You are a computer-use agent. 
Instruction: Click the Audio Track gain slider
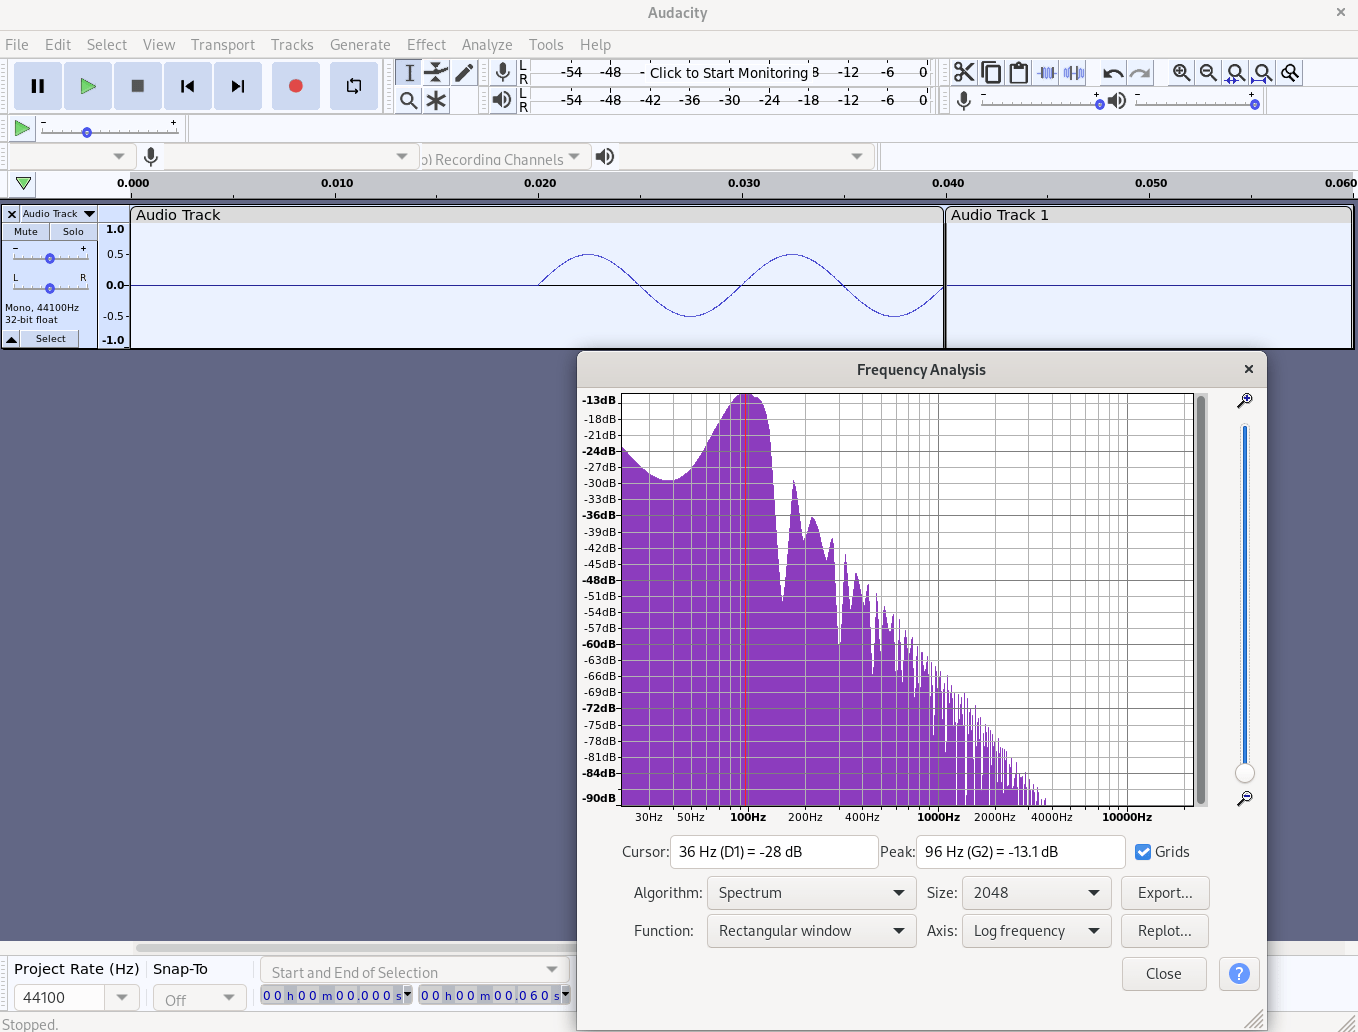coord(50,257)
